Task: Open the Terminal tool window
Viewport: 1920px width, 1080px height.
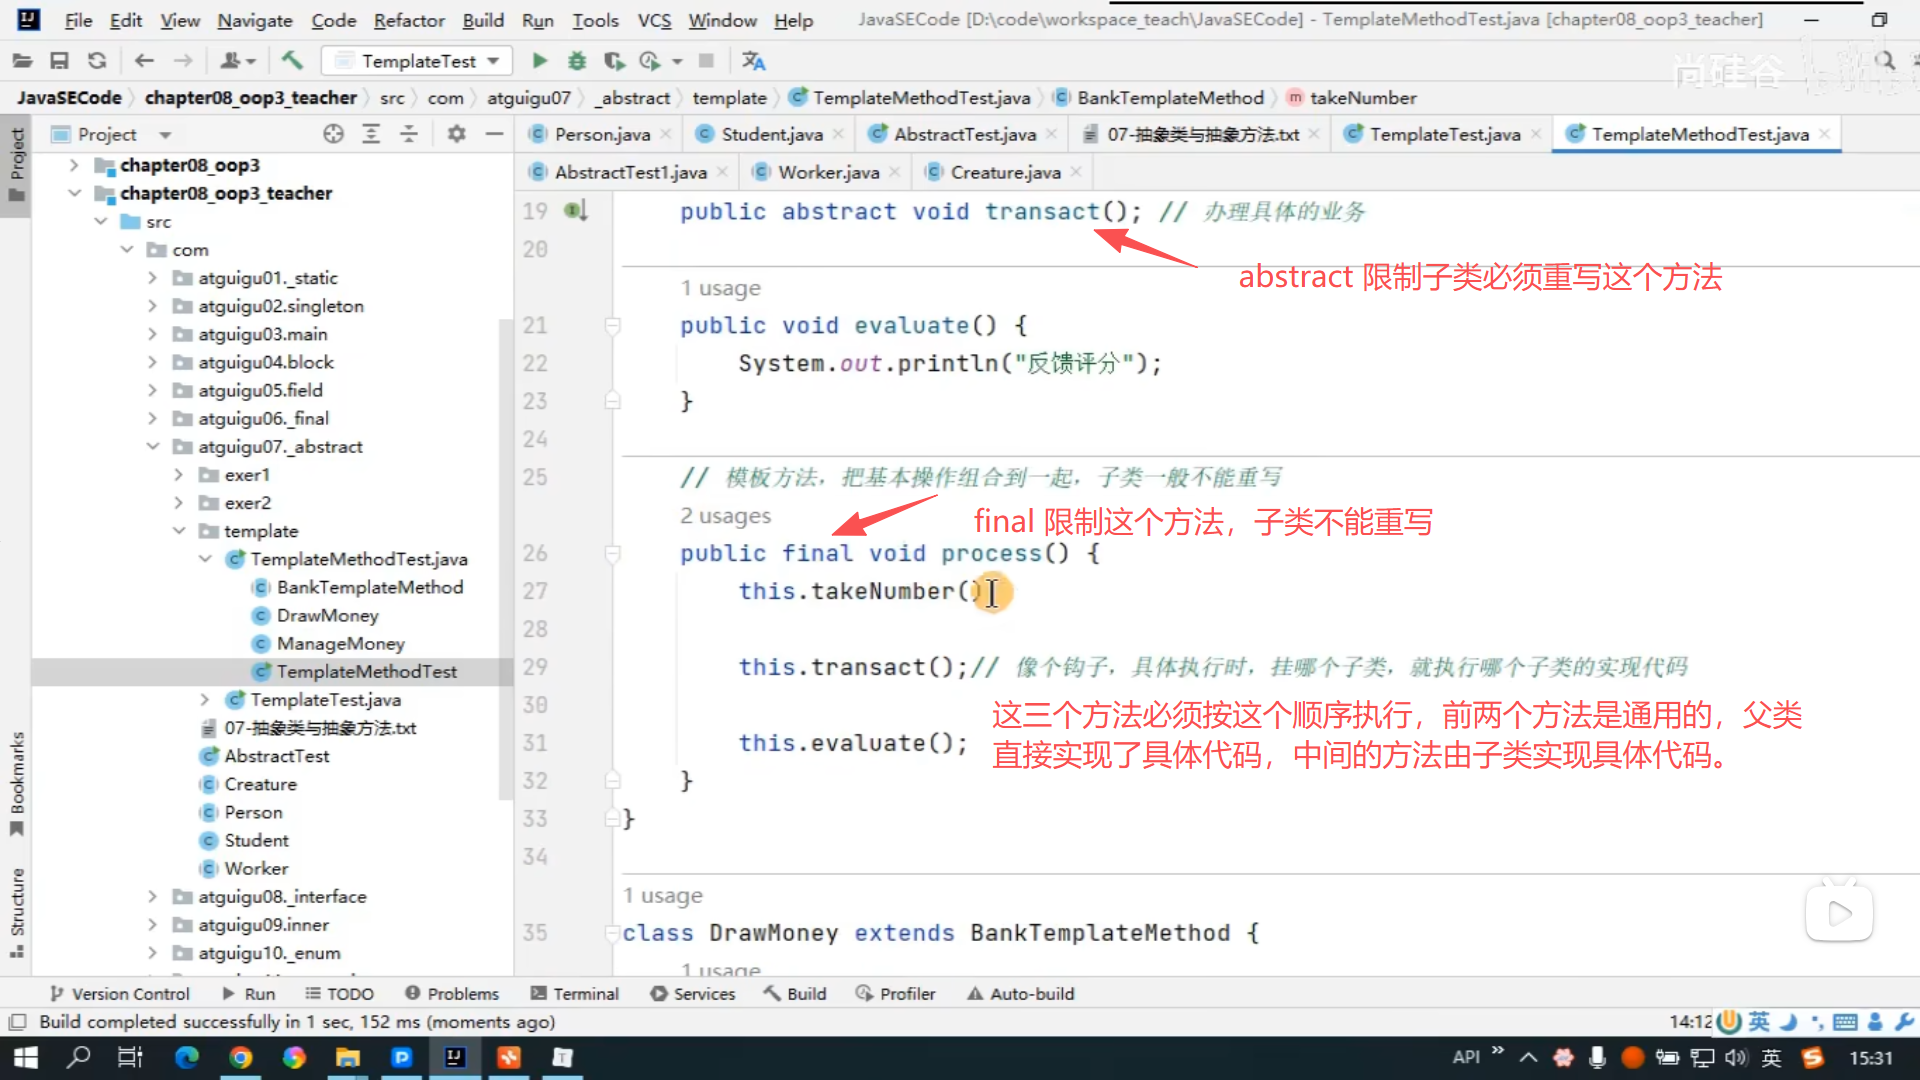Action: click(575, 994)
